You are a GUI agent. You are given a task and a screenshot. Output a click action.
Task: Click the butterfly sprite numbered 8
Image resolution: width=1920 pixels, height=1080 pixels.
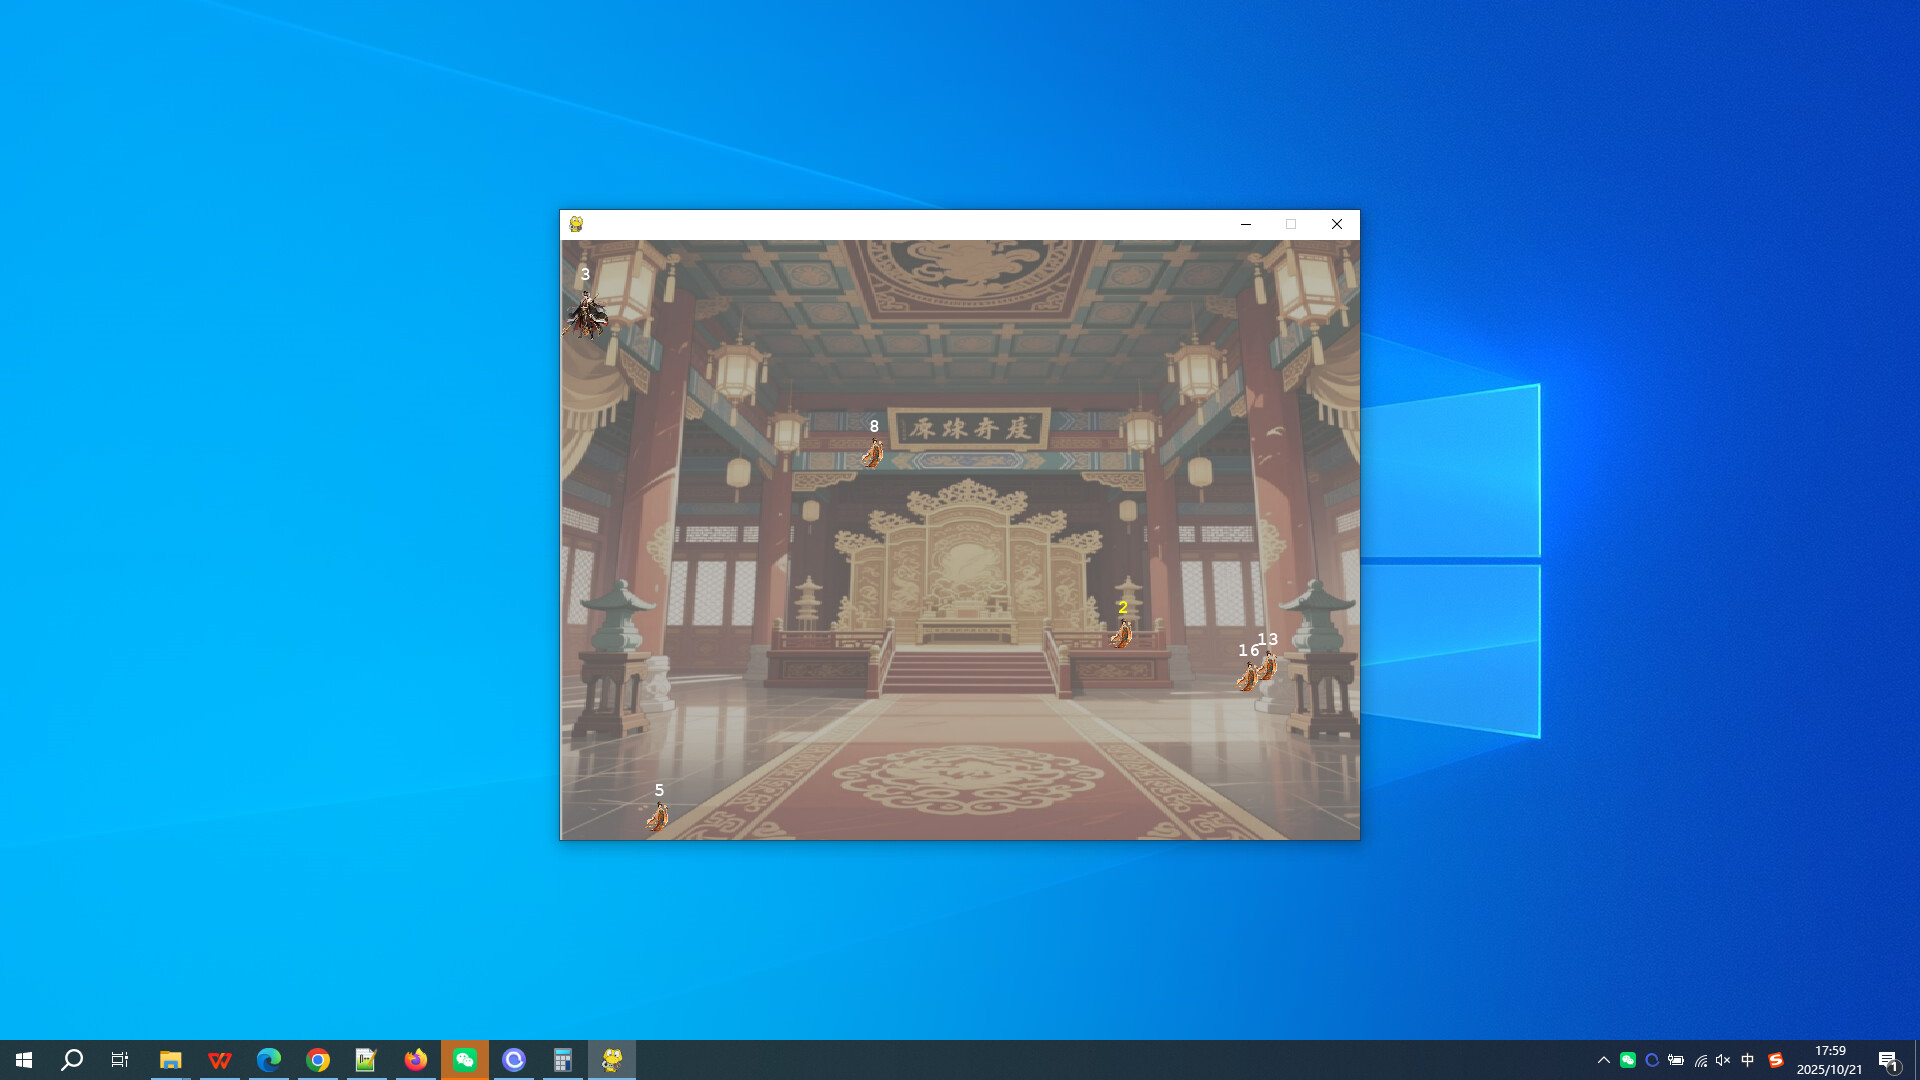(x=872, y=452)
